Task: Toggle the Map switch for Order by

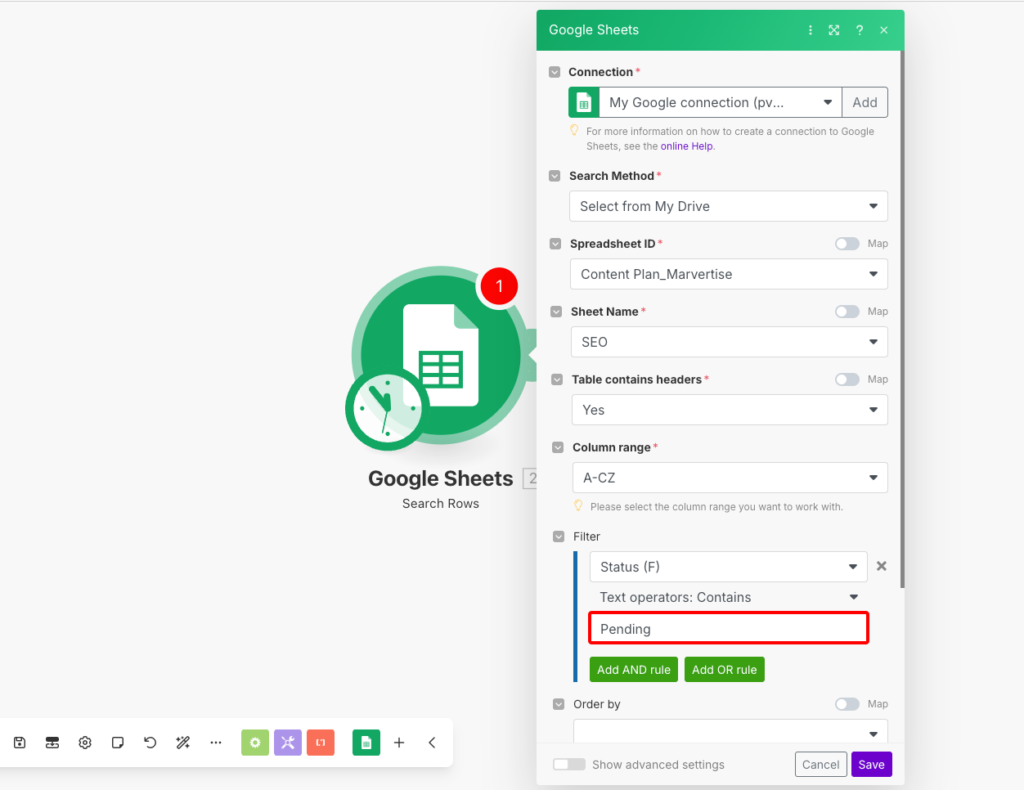Action: pos(847,704)
